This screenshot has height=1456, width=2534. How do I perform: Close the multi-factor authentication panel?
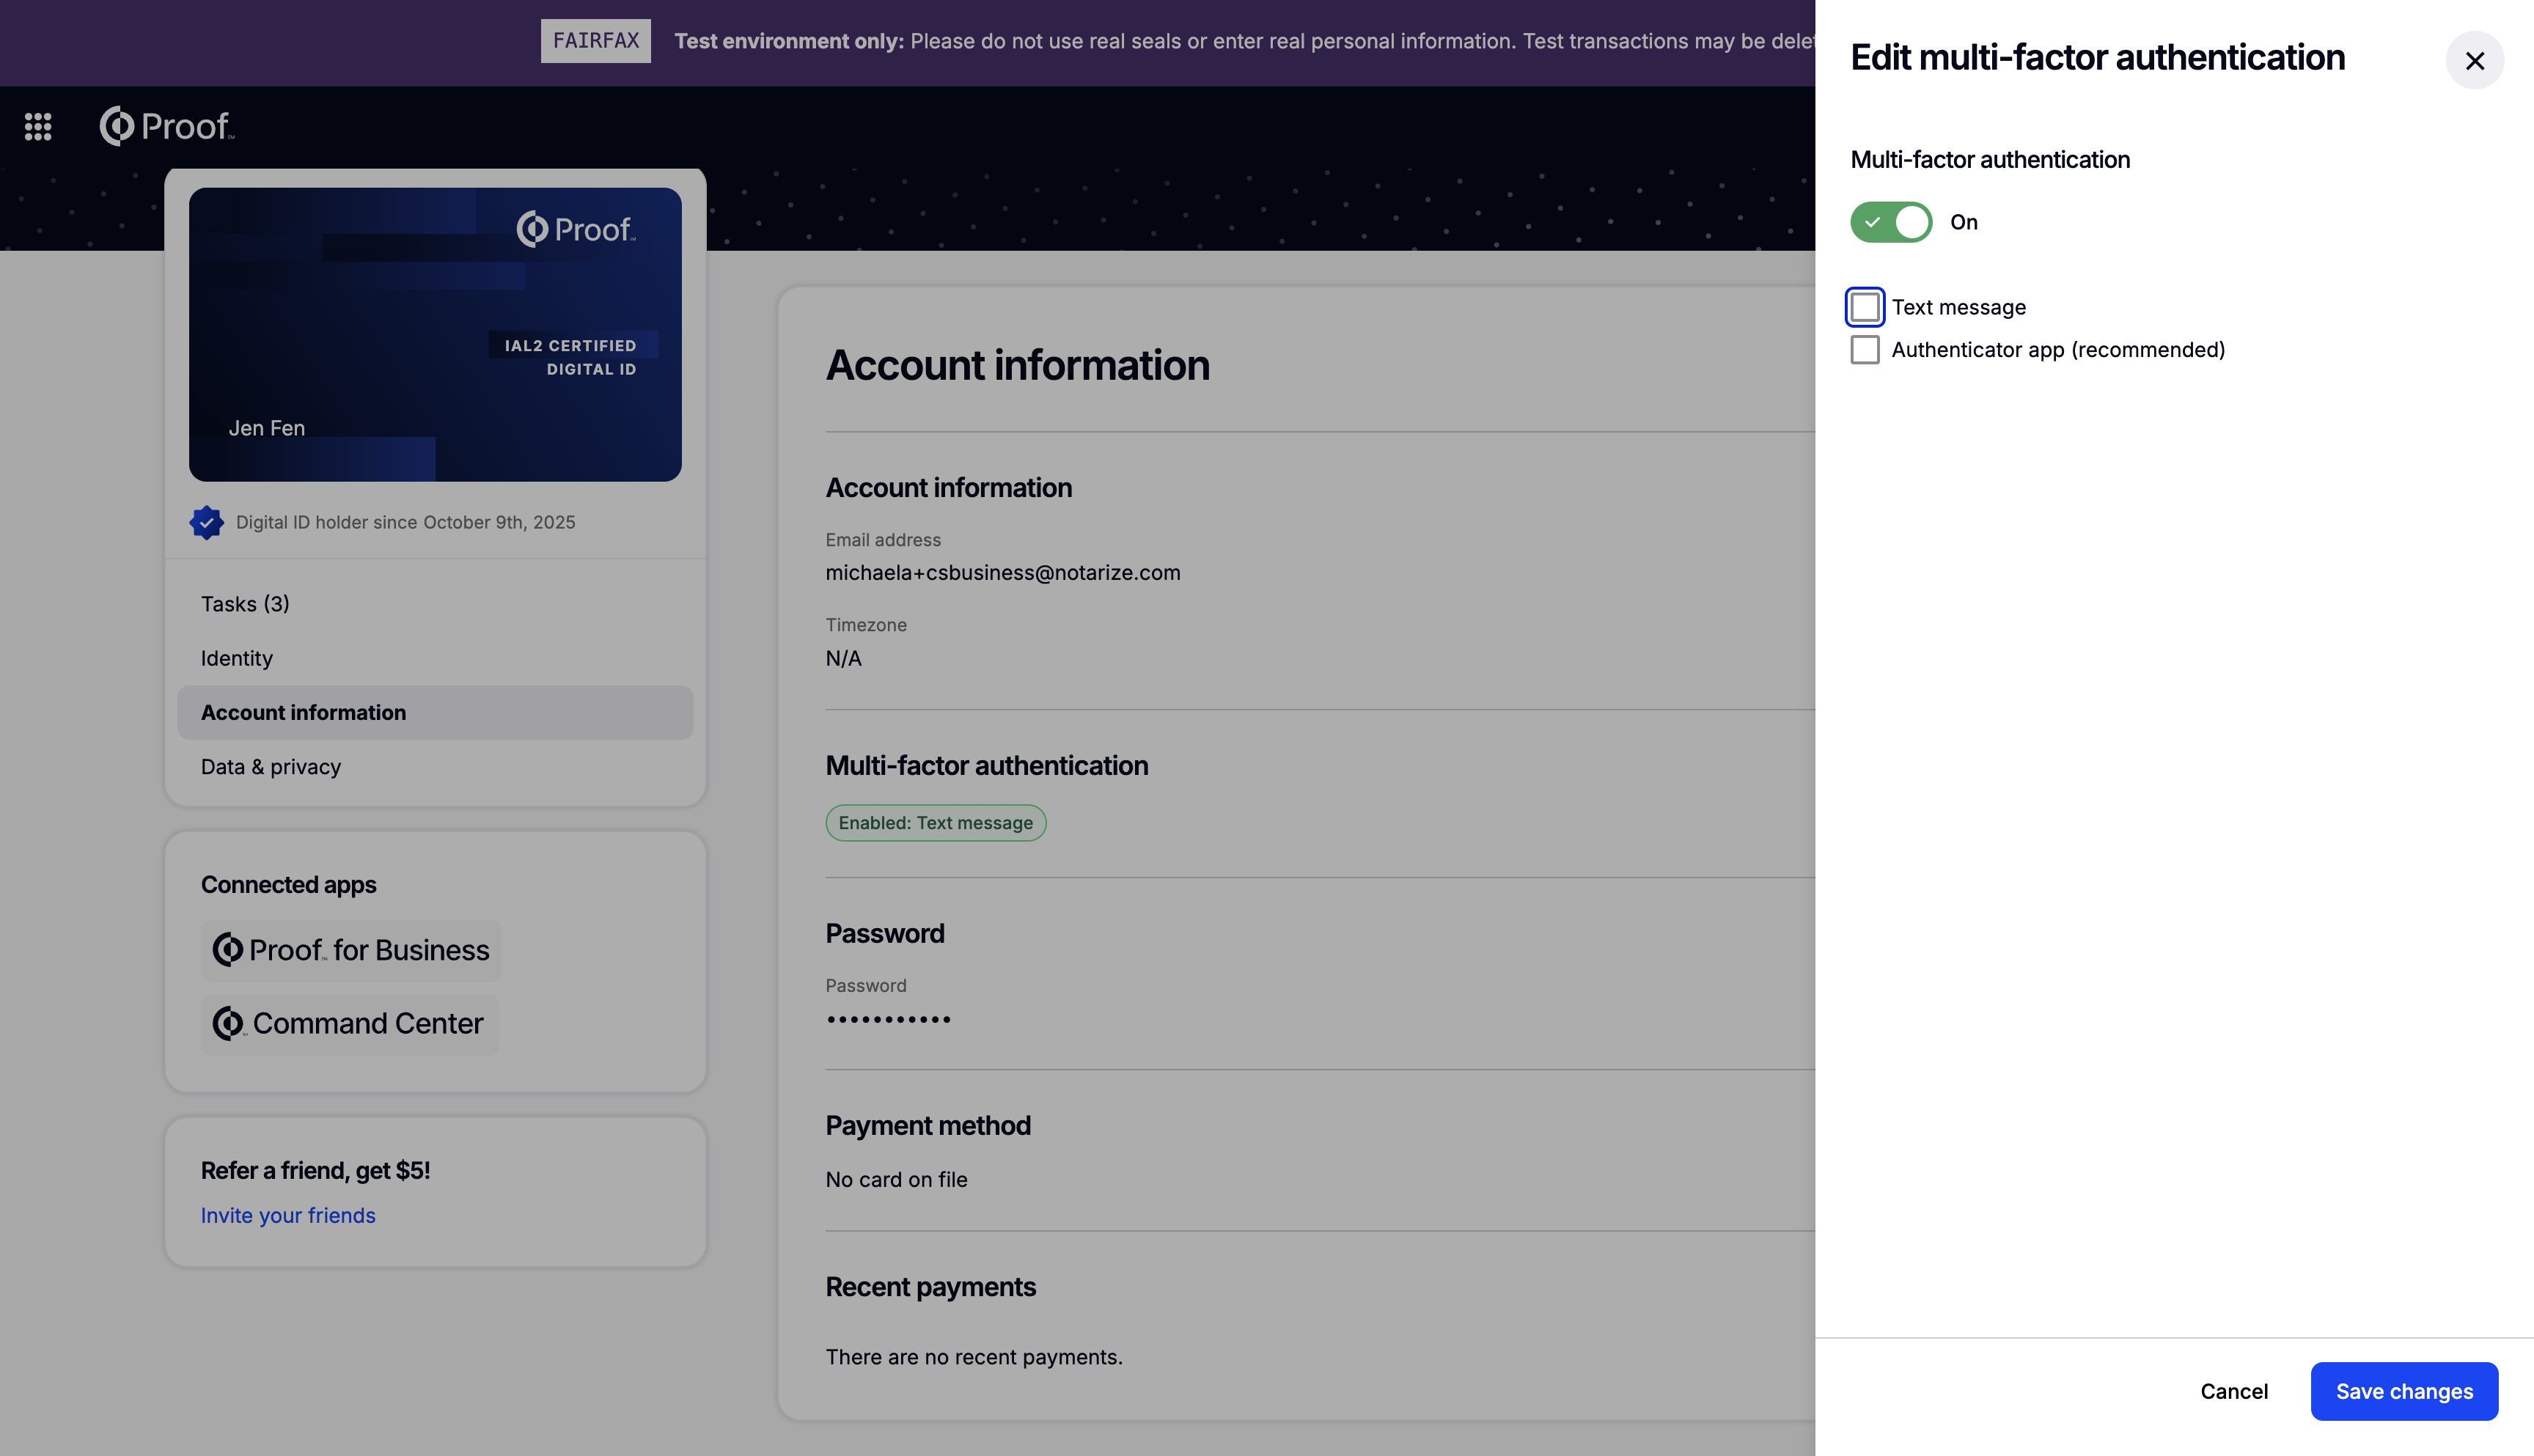2474,61
